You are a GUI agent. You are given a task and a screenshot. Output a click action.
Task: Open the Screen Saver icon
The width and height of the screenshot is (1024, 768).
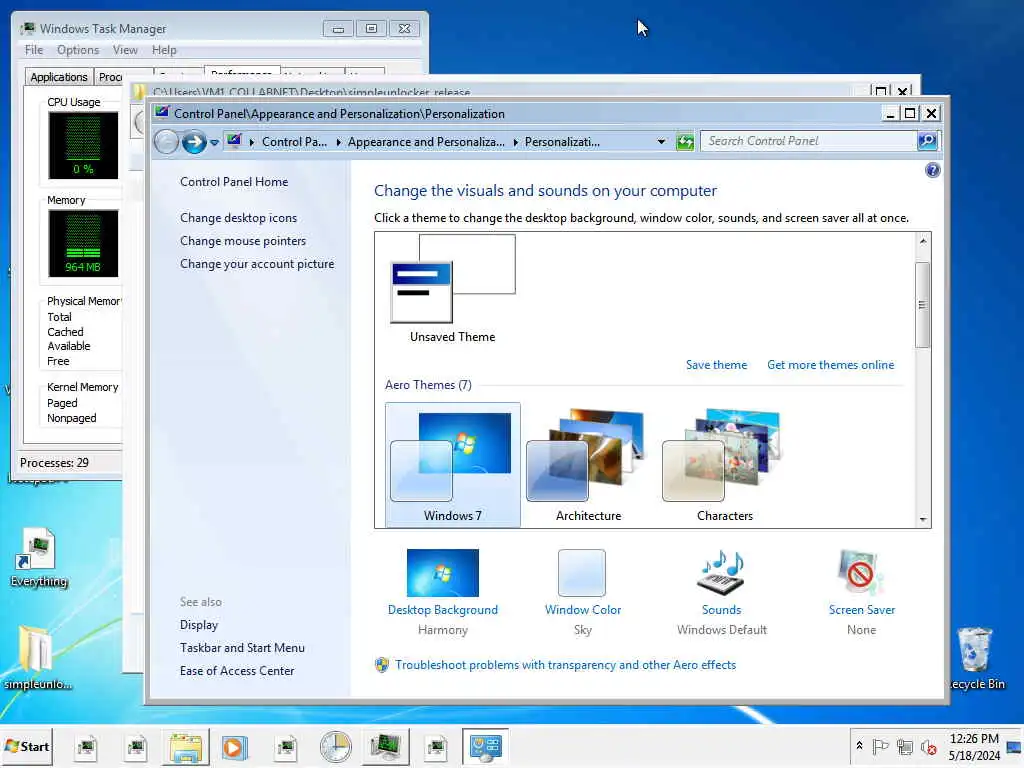pyautogui.click(x=861, y=573)
